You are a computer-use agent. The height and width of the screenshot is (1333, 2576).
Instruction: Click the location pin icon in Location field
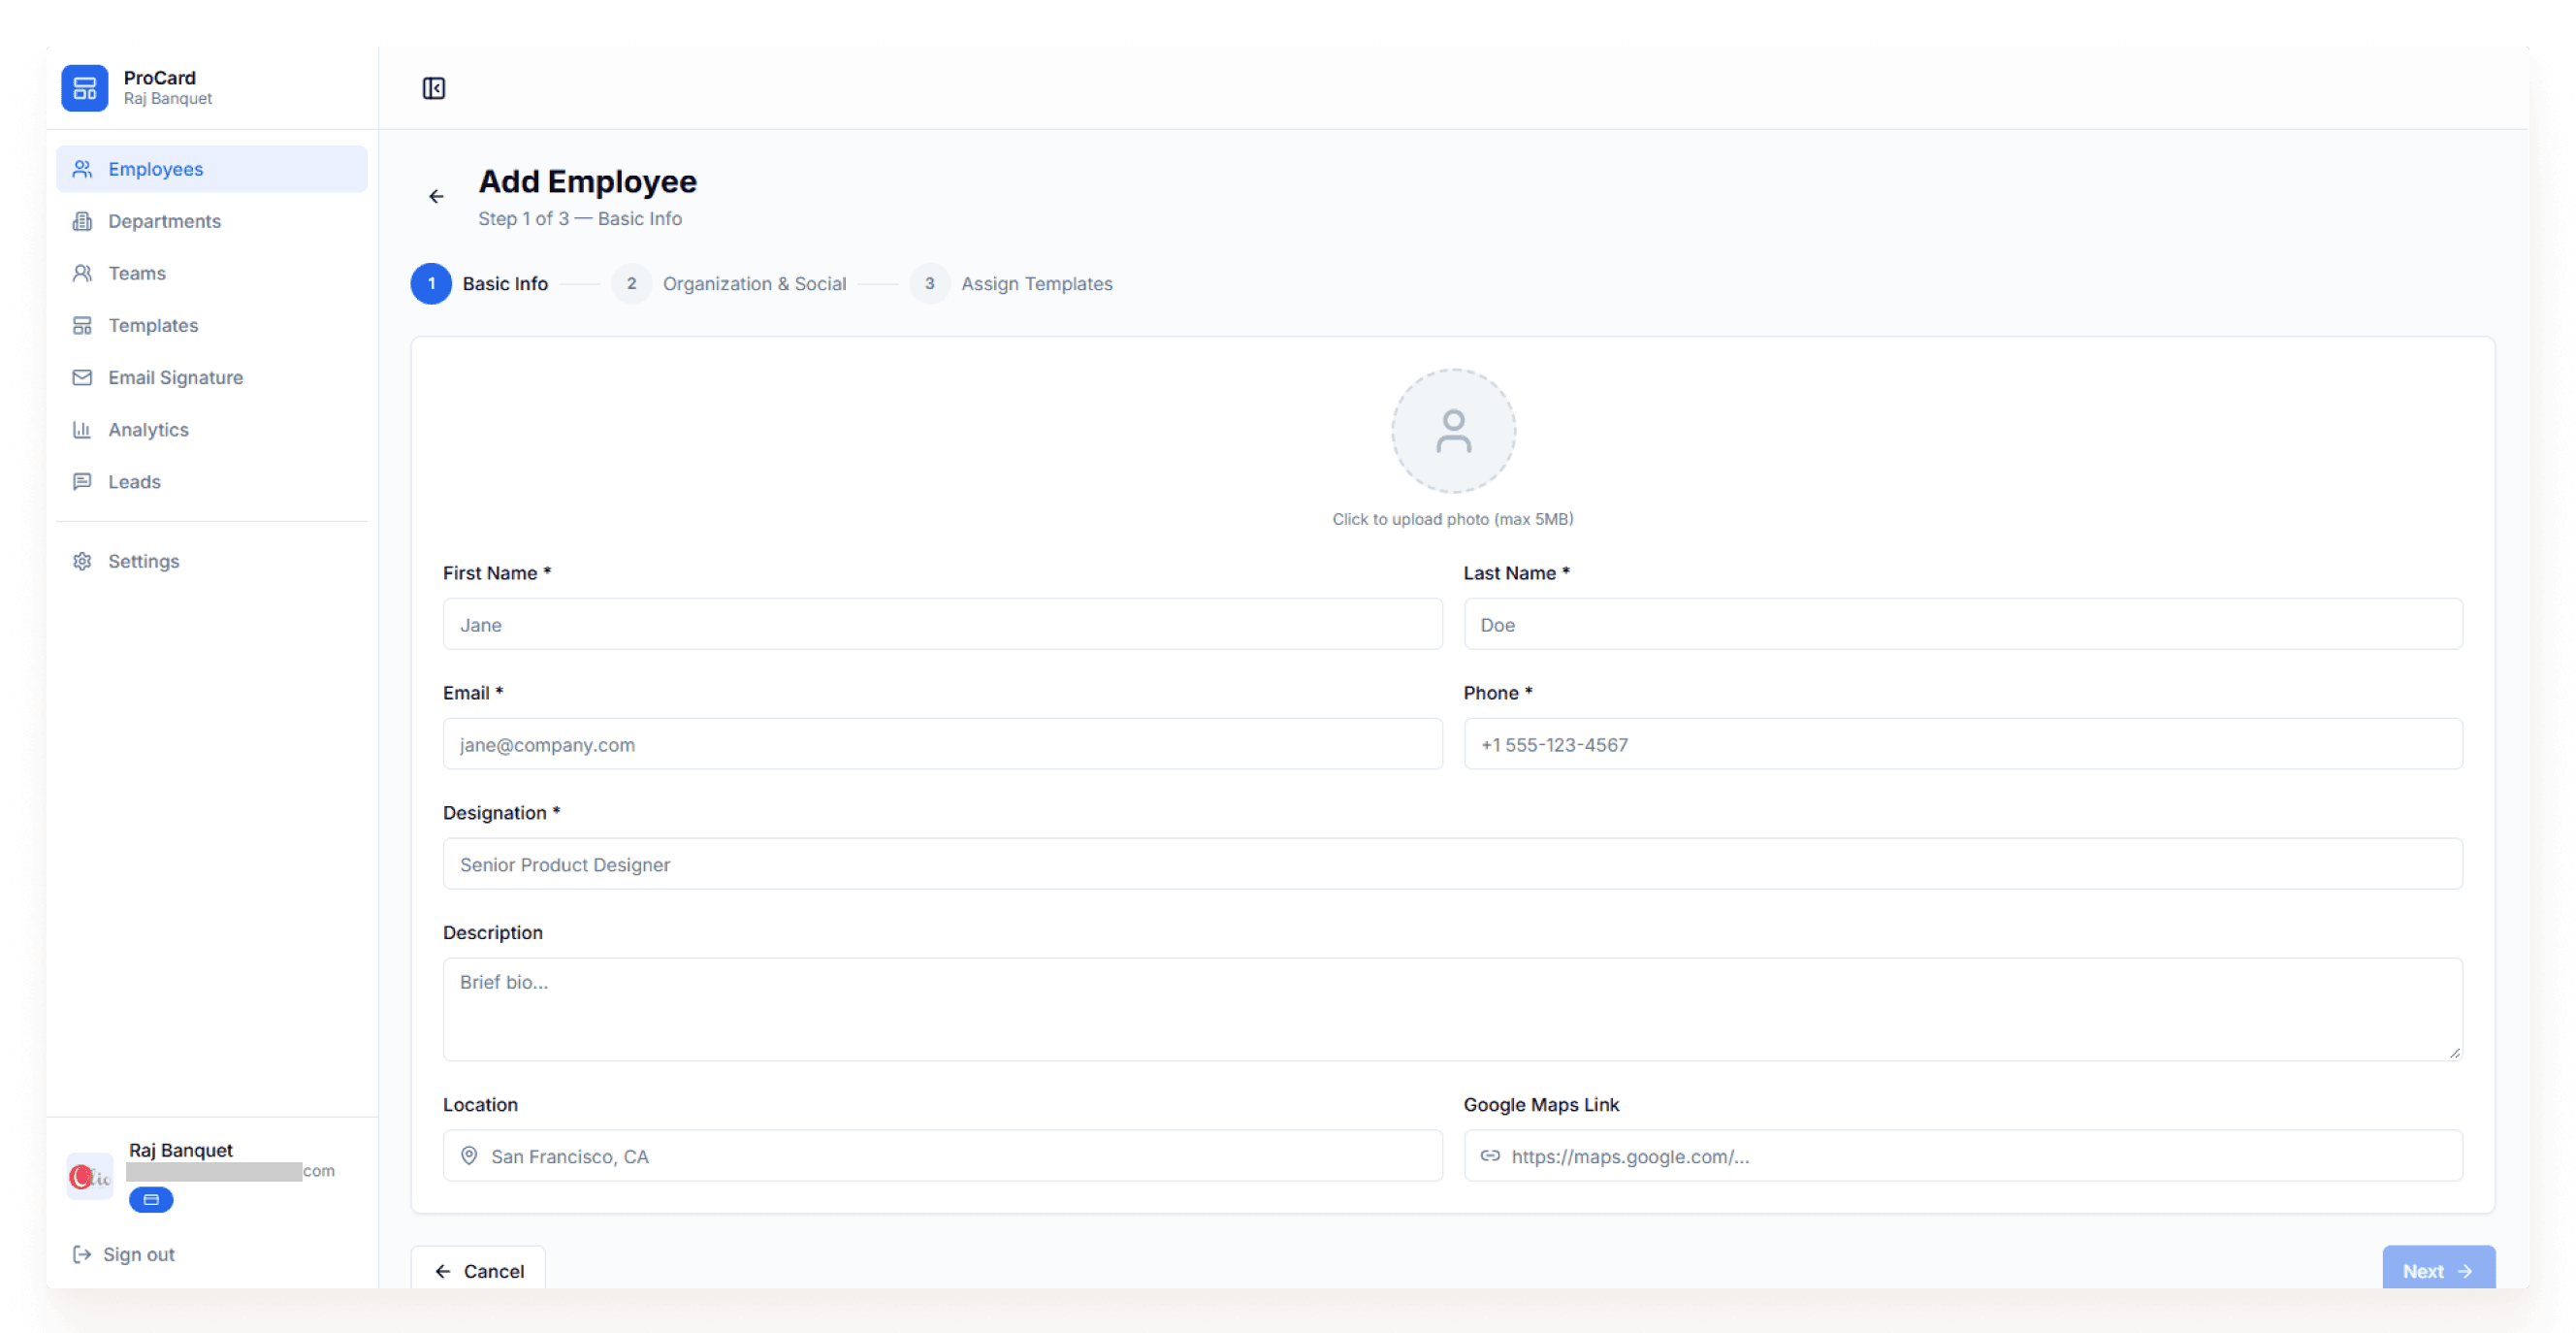click(468, 1156)
